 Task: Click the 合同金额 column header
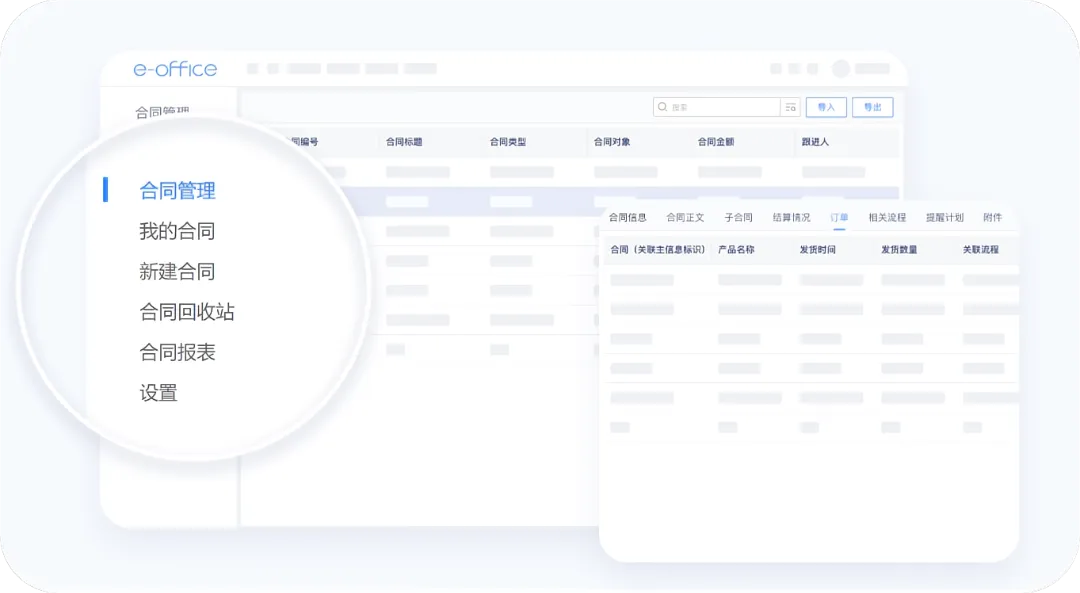coord(716,142)
